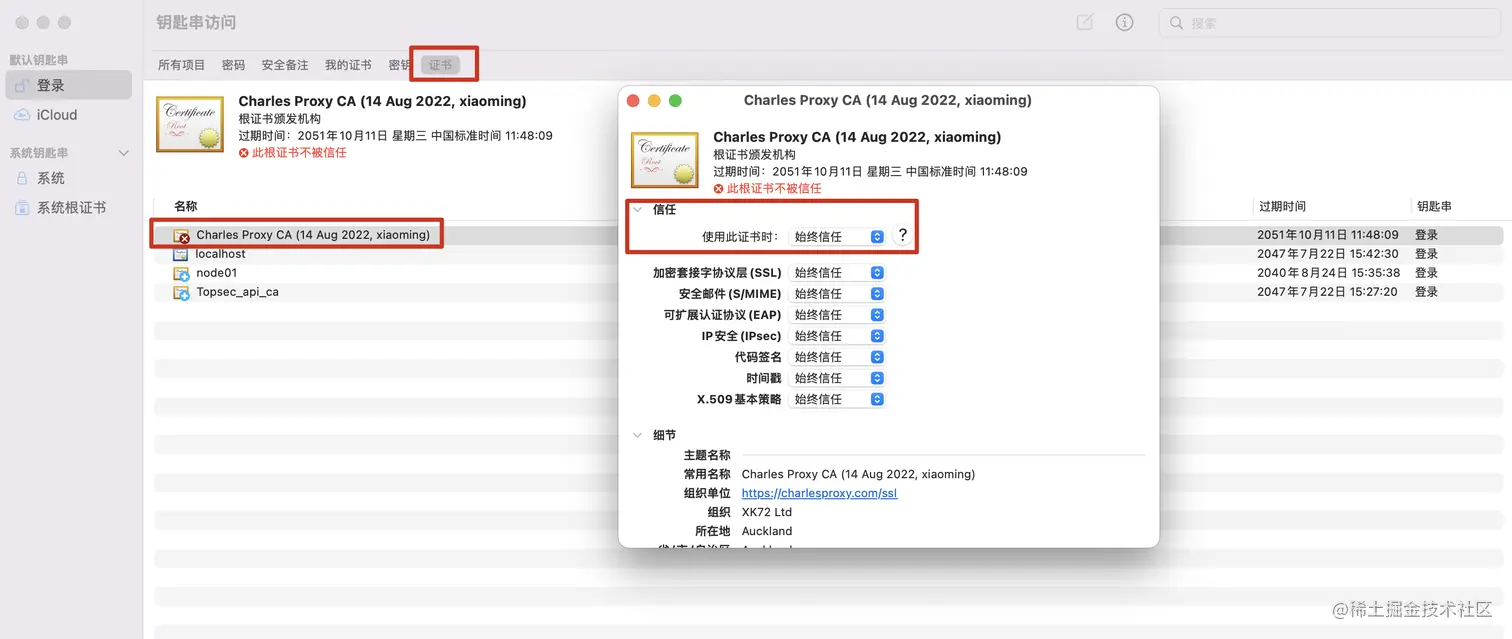
Task: Close the certificate detail window
Action: coord(633,101)
